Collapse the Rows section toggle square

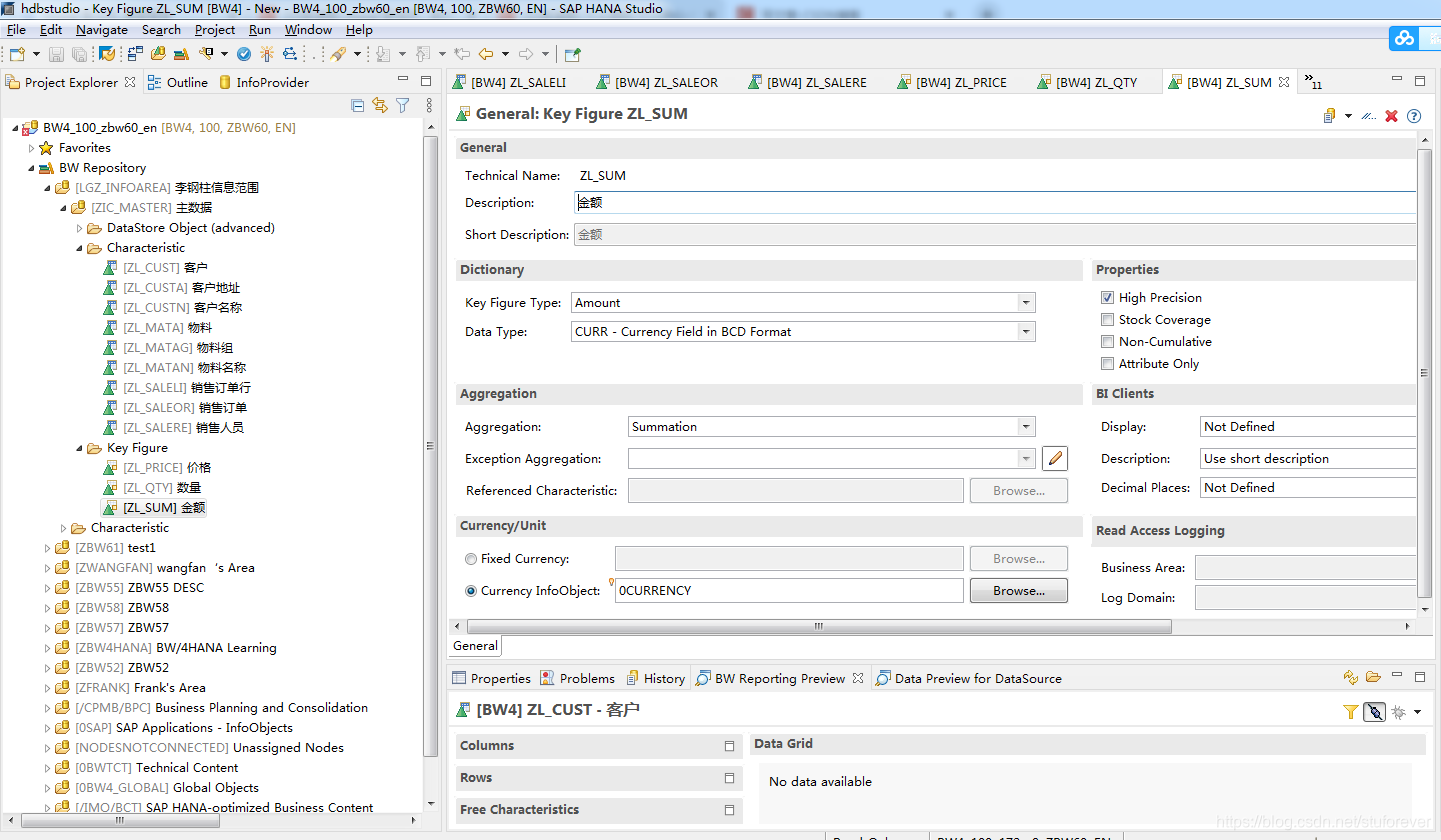click(729, 778)
